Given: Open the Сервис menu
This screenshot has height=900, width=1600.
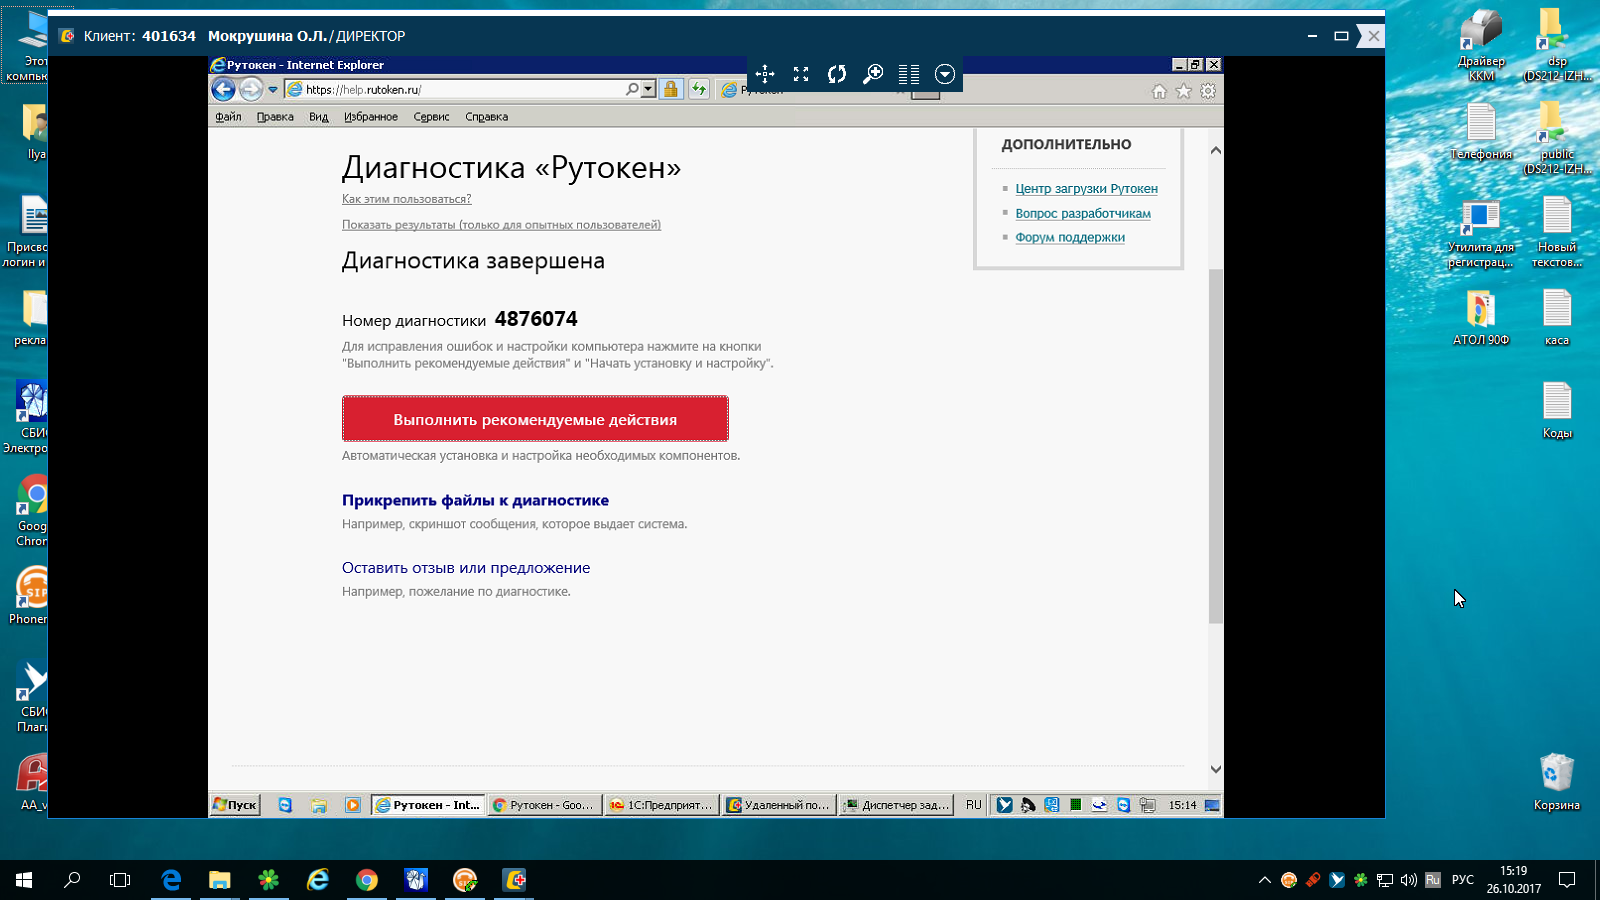Looking at the screenshot, I should point(431,117).
